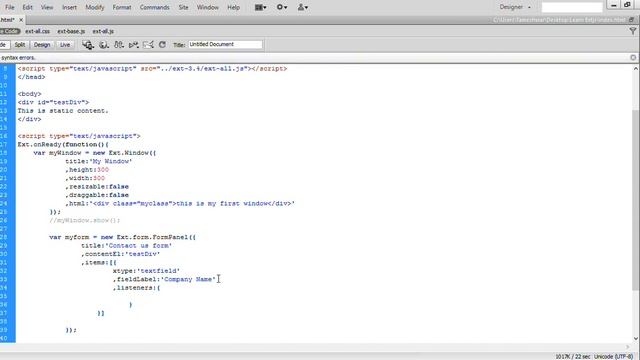Click the code line with ext-all.js script tag
This screenshot has height=360, width=640.
pos(152,69)
